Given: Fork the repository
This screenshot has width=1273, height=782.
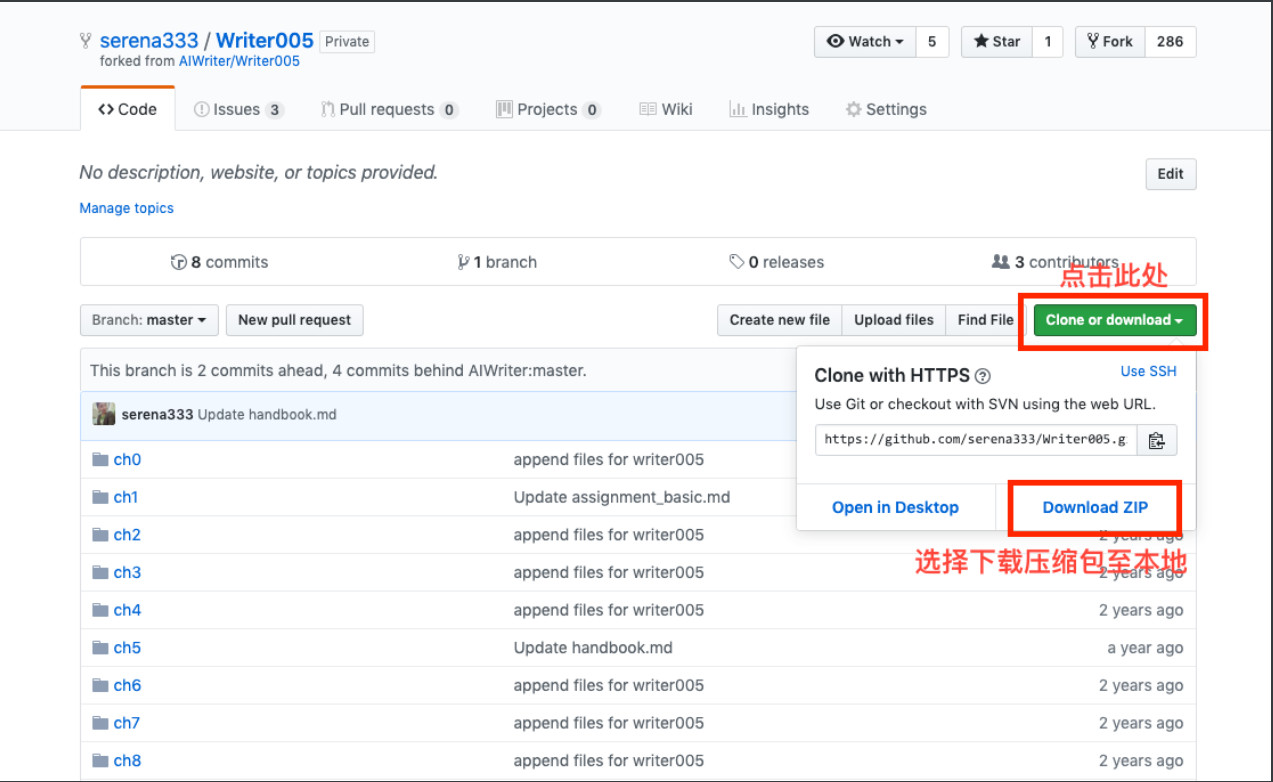Looking at the screenshot, I should coord(1110,41).
